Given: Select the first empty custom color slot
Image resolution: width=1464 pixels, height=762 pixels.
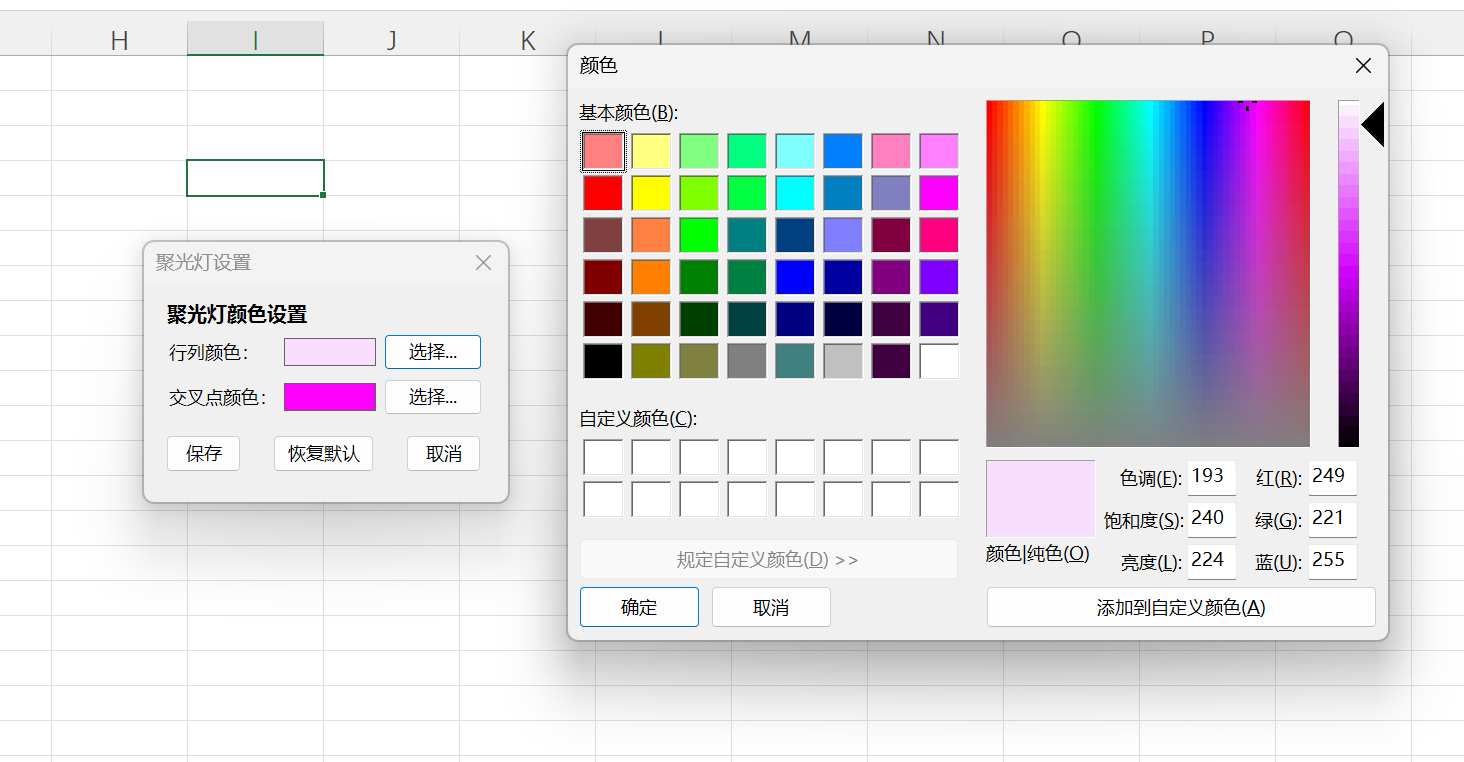Looking at the screenshot, I should click(x=603, y=457).
